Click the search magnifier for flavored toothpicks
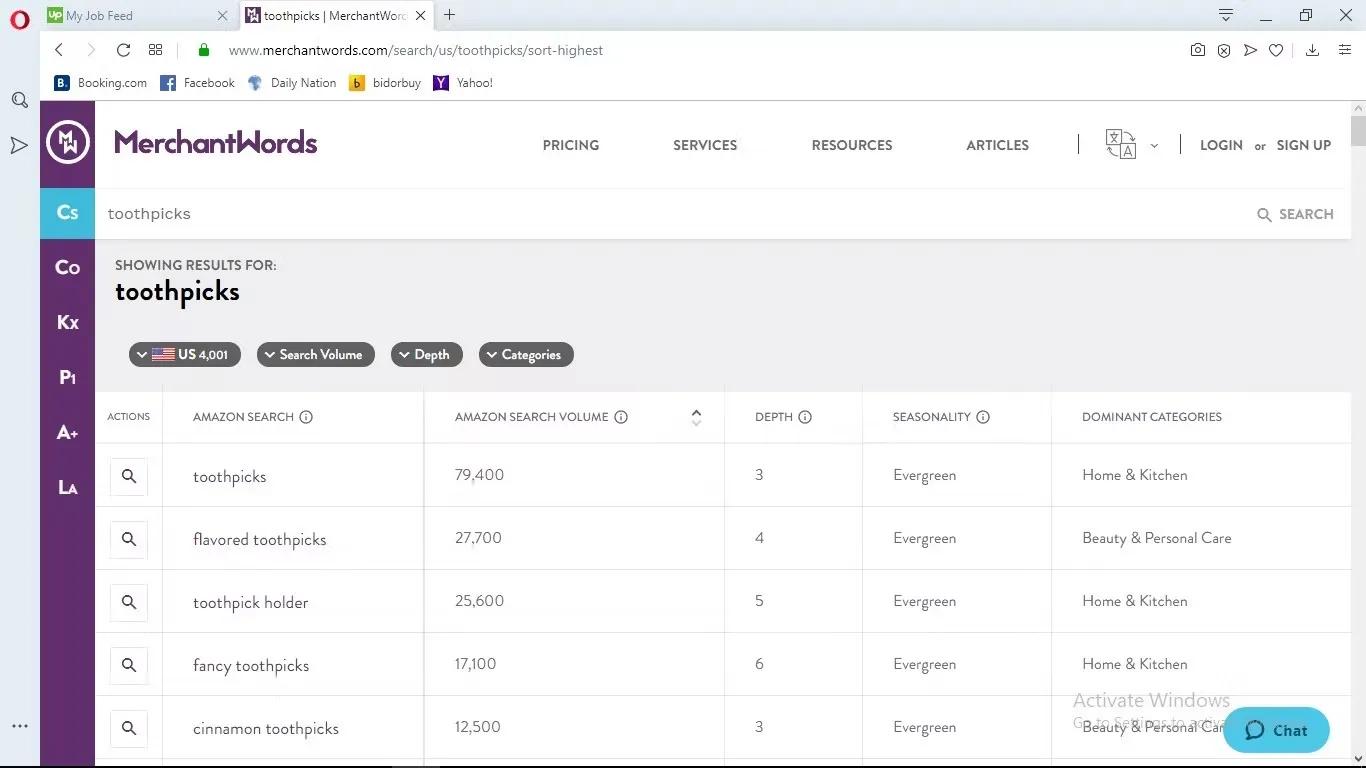Image resolution: width=1366 pixels, height=768 pixels. pyautogui.click(x=129, y=540)
